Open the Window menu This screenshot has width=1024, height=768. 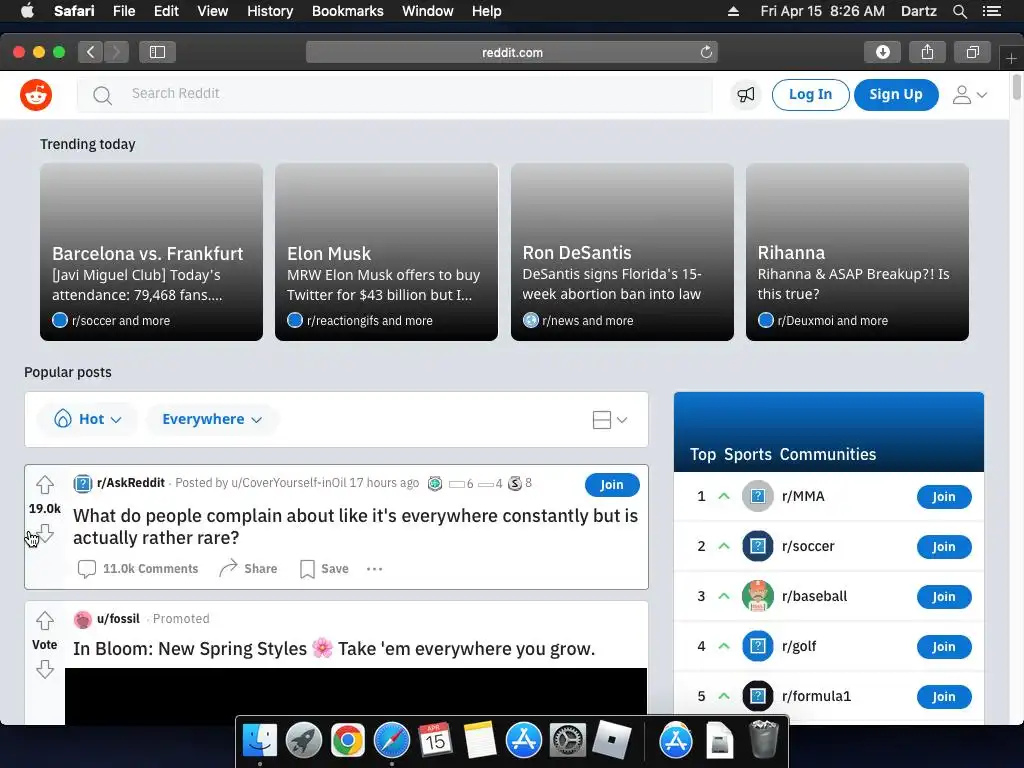pos(428,11)
